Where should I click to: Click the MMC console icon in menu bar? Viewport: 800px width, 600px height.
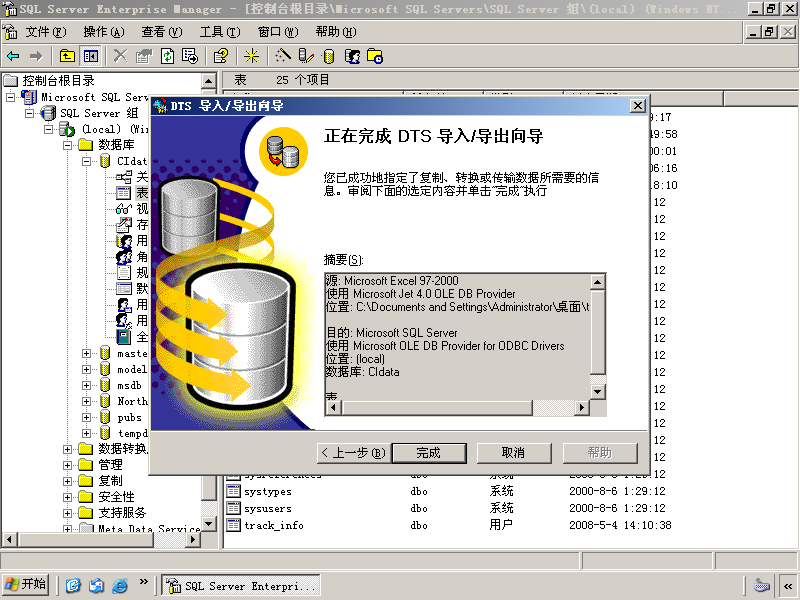point(10,32)
